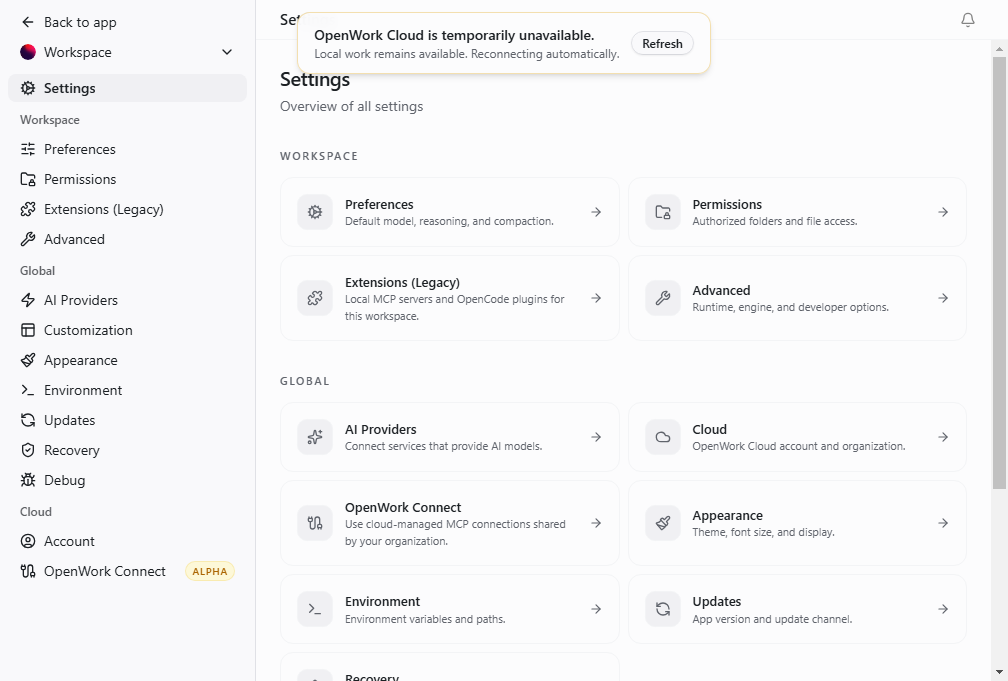Viewport: 1008px width, 681px height.
Task: Click the Preferences card title text
Action: point(379,204)
